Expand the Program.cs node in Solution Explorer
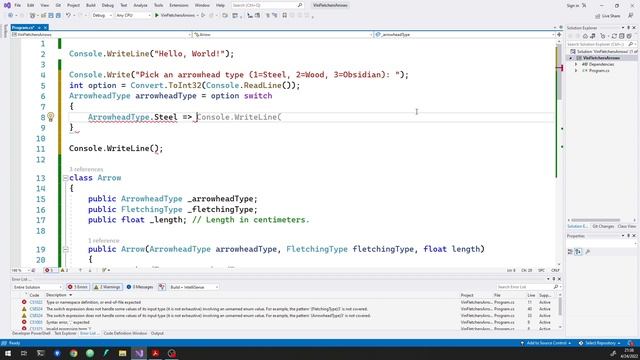Screen dimensions: 640x360 [576, 71]
